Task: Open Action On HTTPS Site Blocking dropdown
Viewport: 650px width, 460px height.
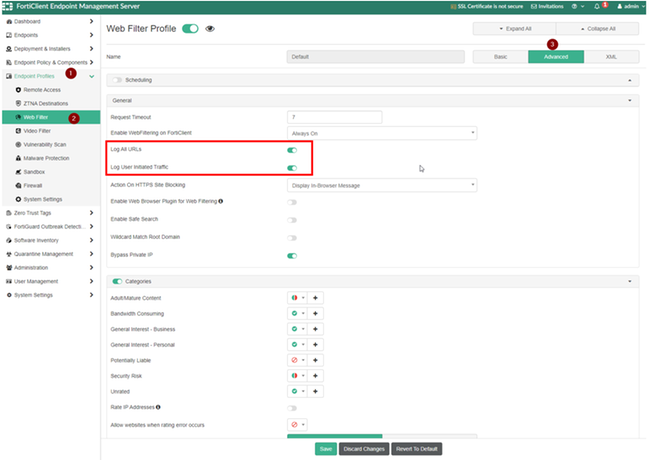Action: pos(382,185)
